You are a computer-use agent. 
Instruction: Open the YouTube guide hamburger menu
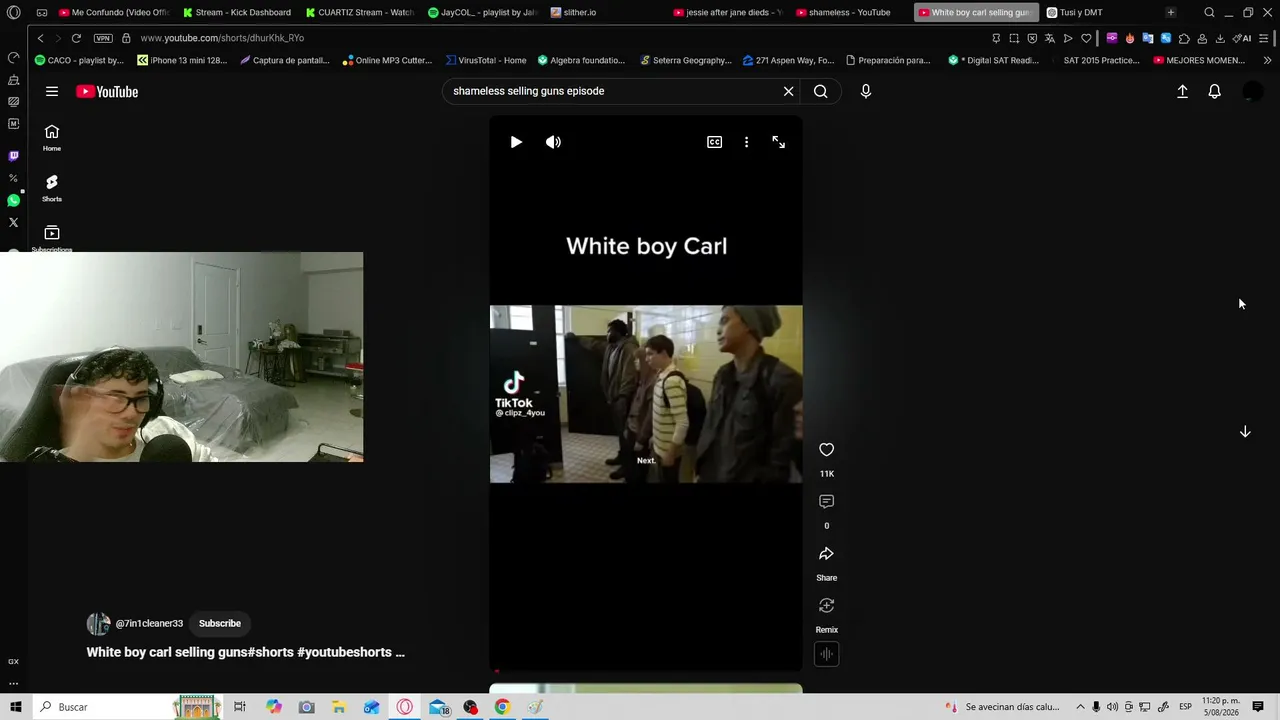pos(52,92)
